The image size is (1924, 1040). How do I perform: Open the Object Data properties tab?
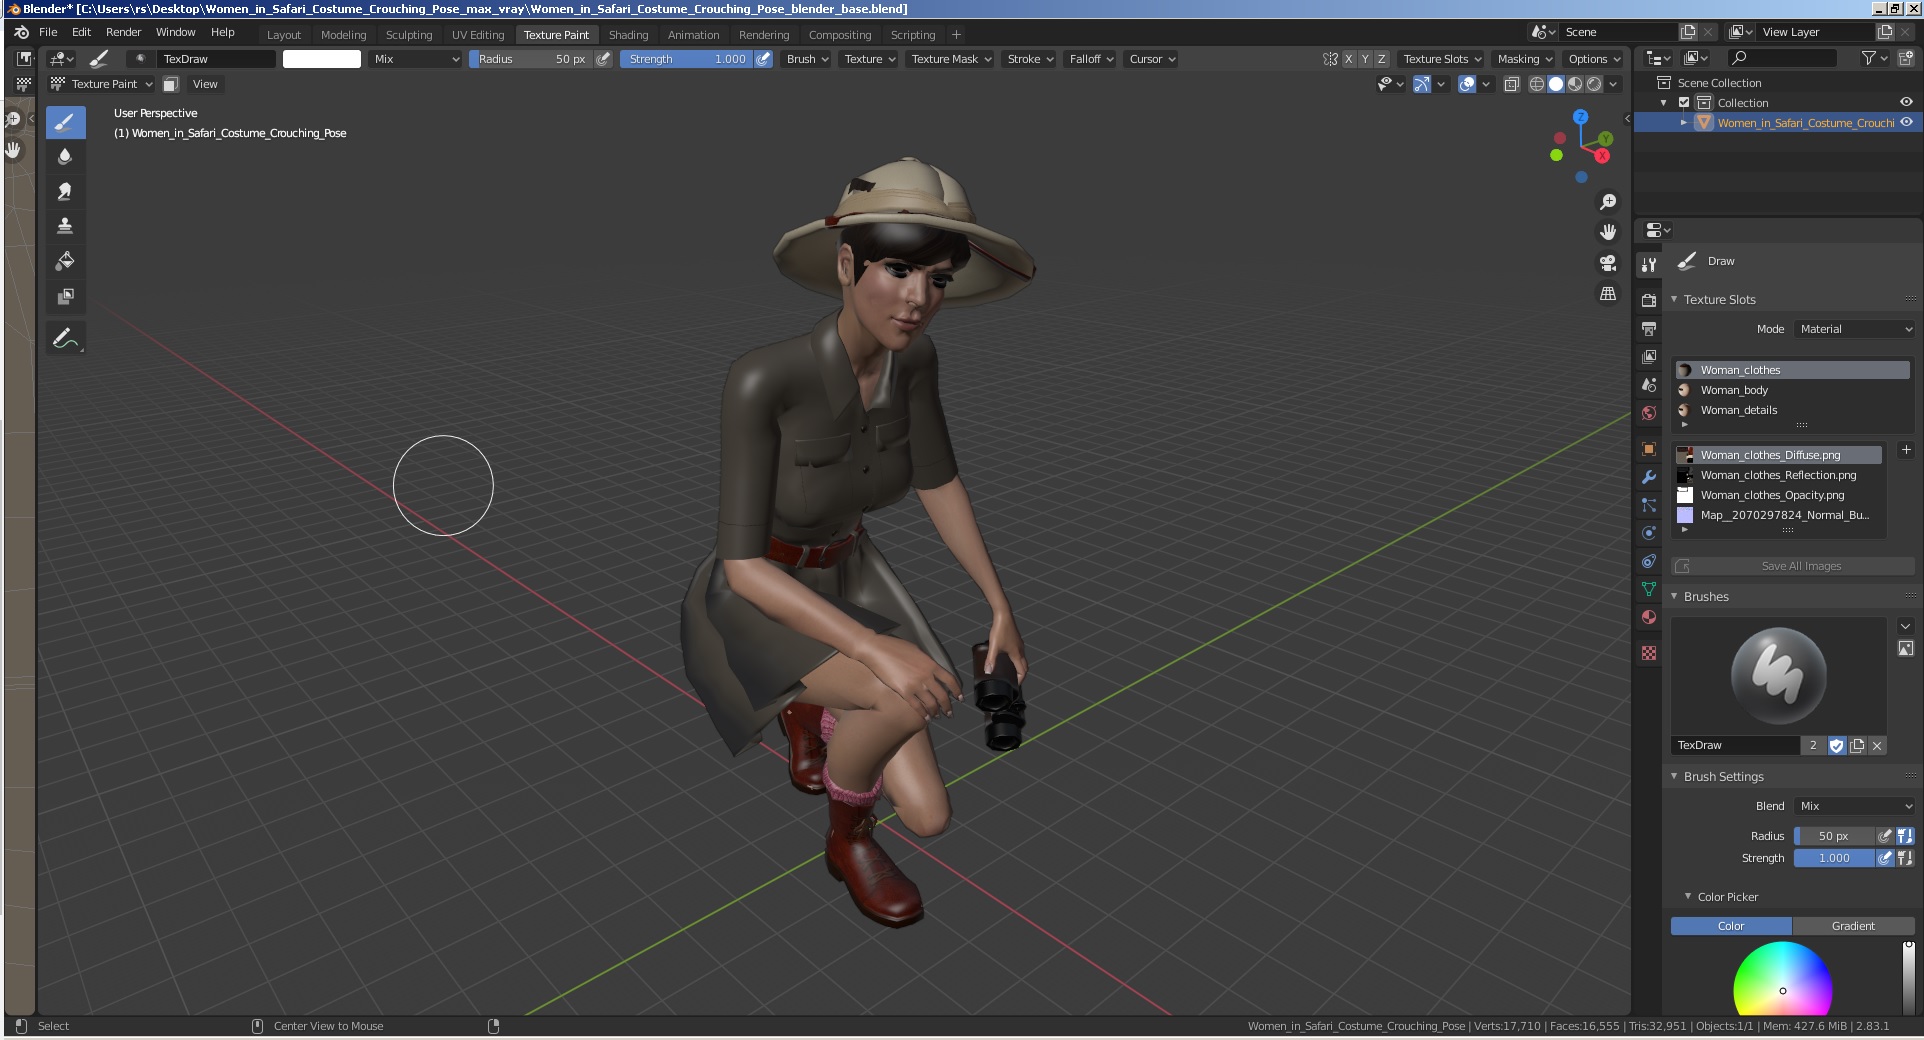tap(1649, 589)
